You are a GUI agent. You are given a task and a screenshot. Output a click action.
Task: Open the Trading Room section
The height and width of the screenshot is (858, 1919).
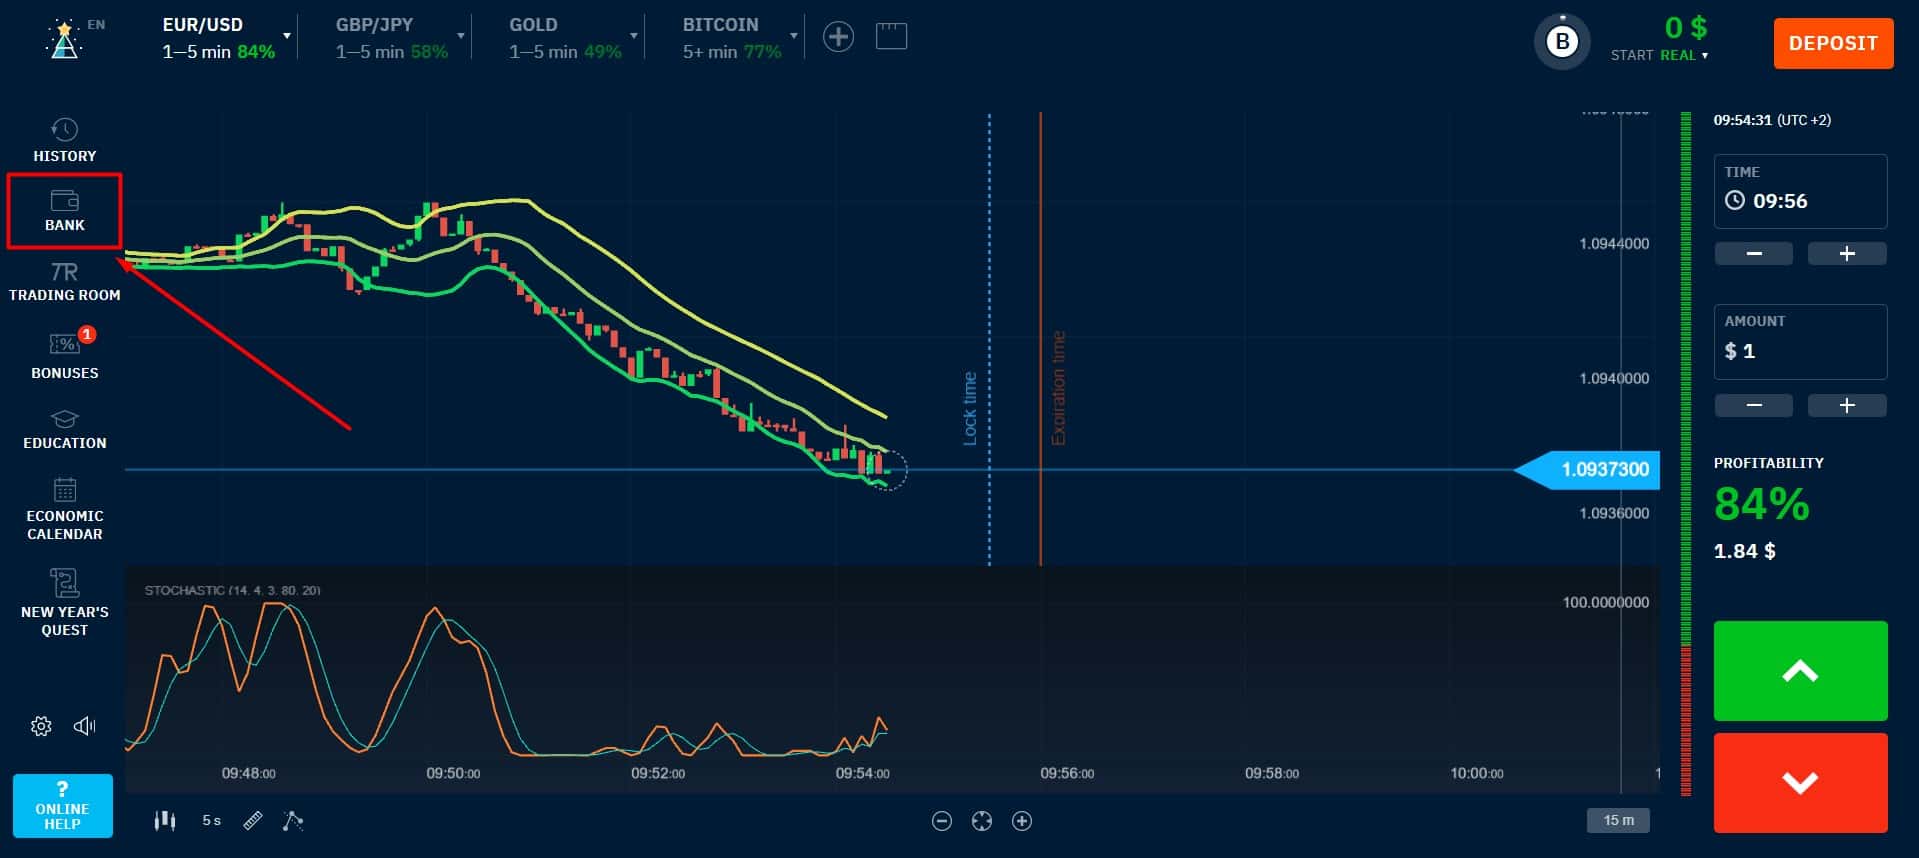(x=65, y=281)
